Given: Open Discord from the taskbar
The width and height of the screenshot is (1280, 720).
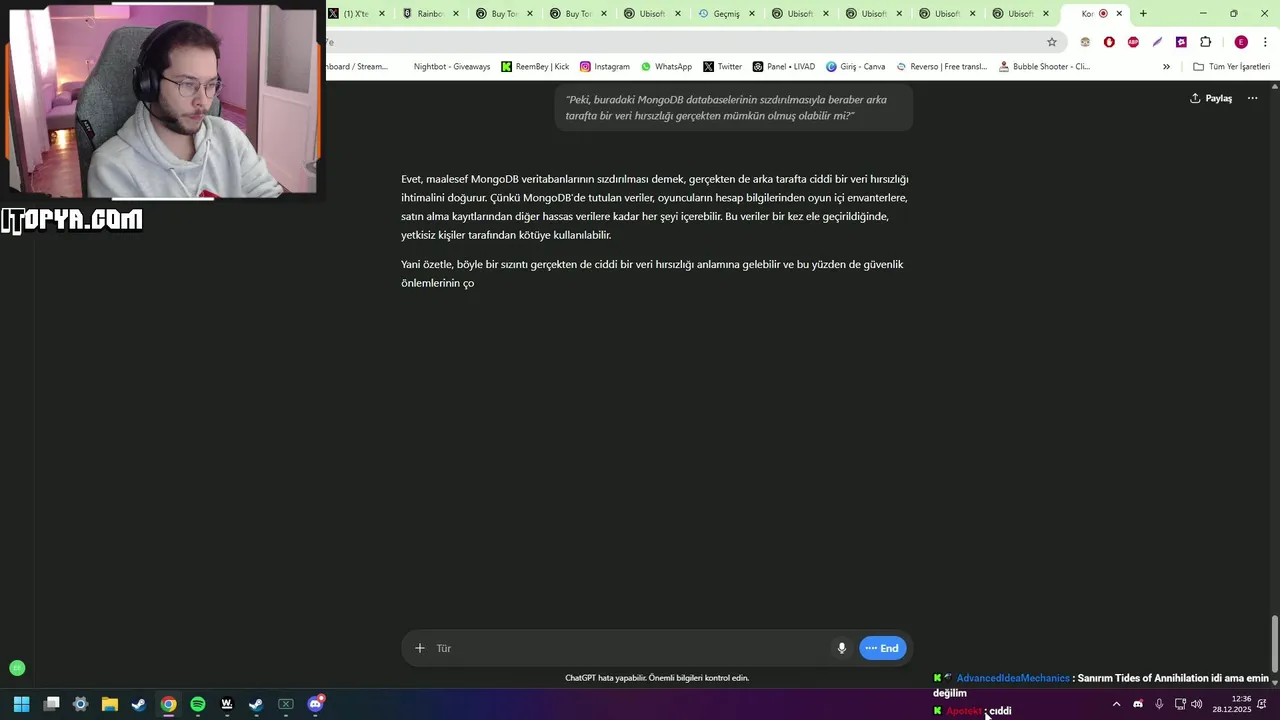Looking at the screenshot, I should tap(316, 704).
